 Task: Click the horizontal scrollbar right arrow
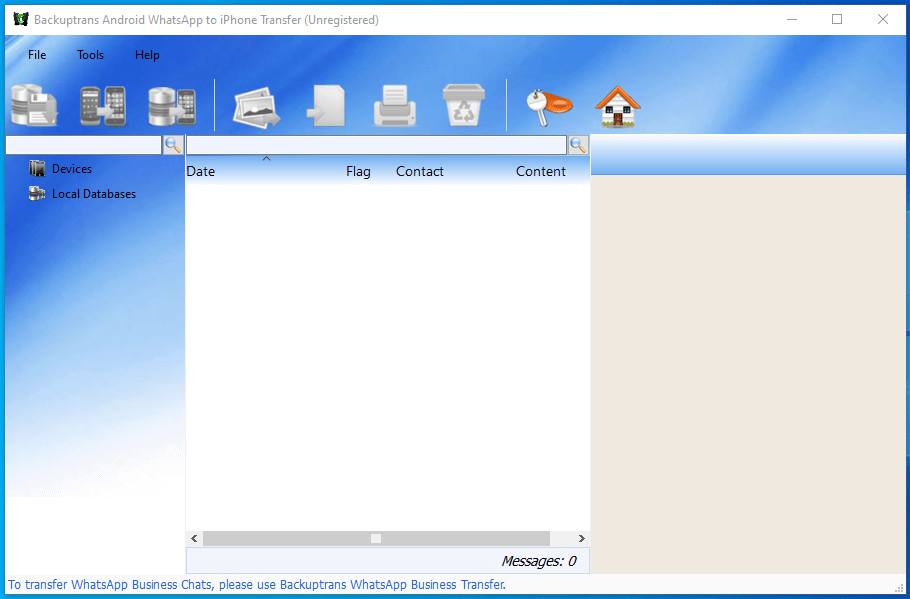tap(582, 539)
